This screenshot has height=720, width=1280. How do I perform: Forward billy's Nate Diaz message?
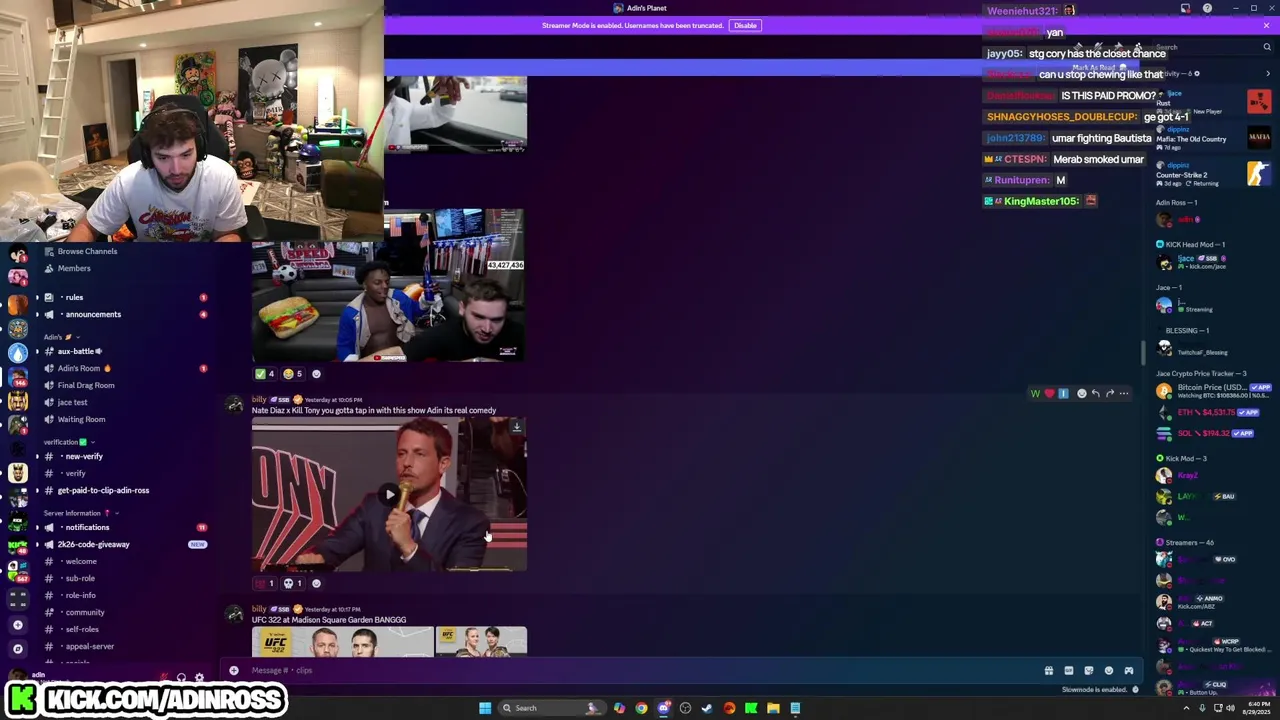pos(1109,394)
